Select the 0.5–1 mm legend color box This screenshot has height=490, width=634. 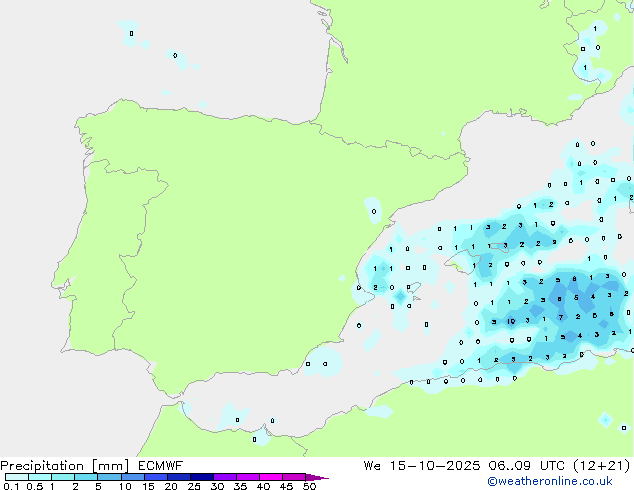(40, 477)
